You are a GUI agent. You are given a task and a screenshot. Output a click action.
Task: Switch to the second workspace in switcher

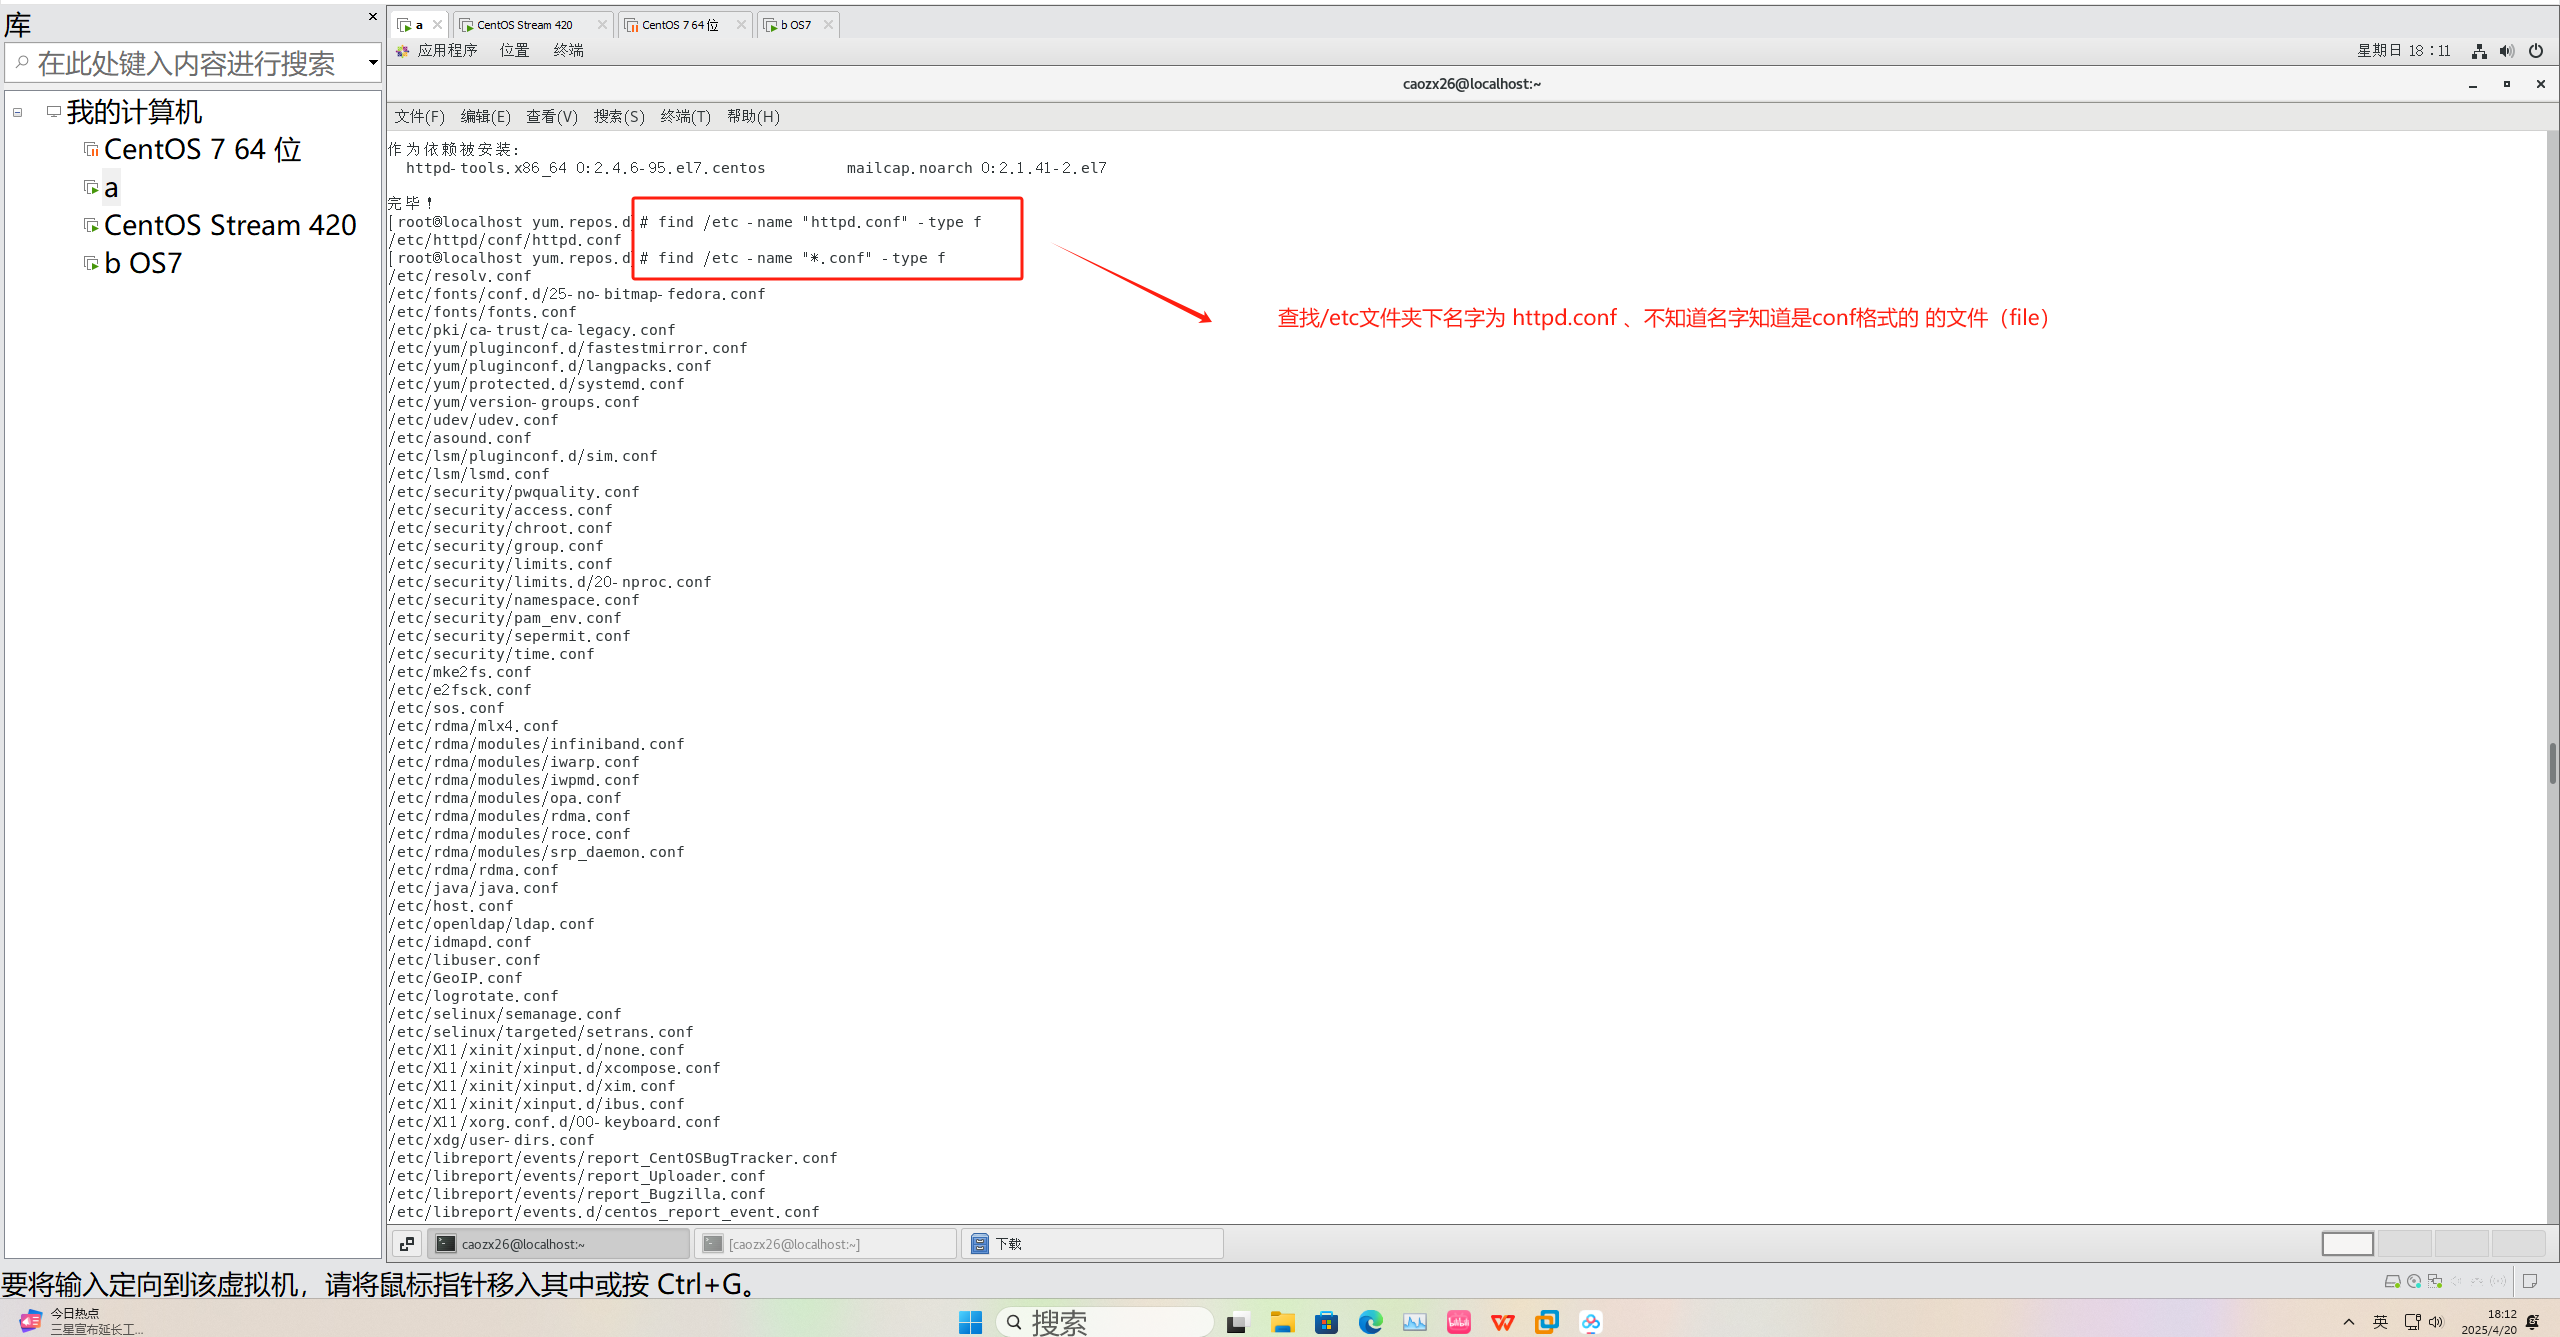coord(2404,1244)
